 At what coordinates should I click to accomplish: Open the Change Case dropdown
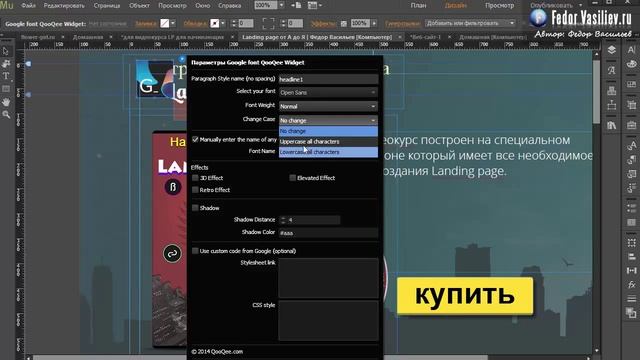coord(328,120)
